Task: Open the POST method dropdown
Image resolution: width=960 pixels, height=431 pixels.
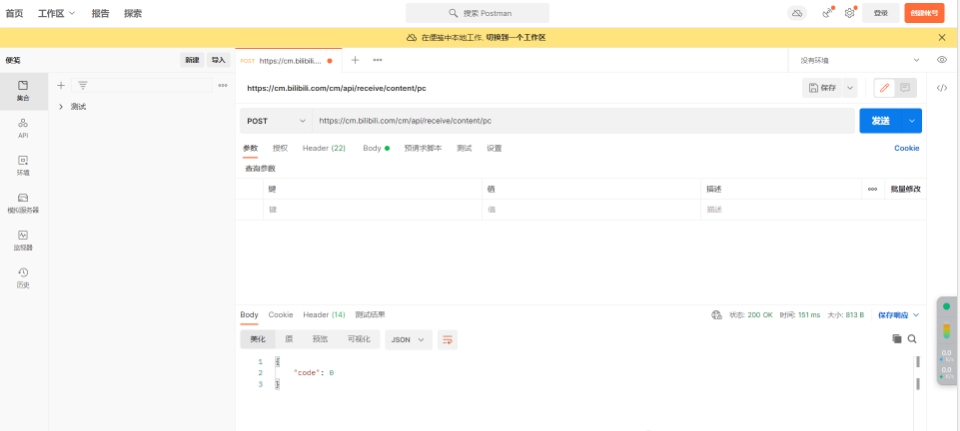Action: (276, 121)
